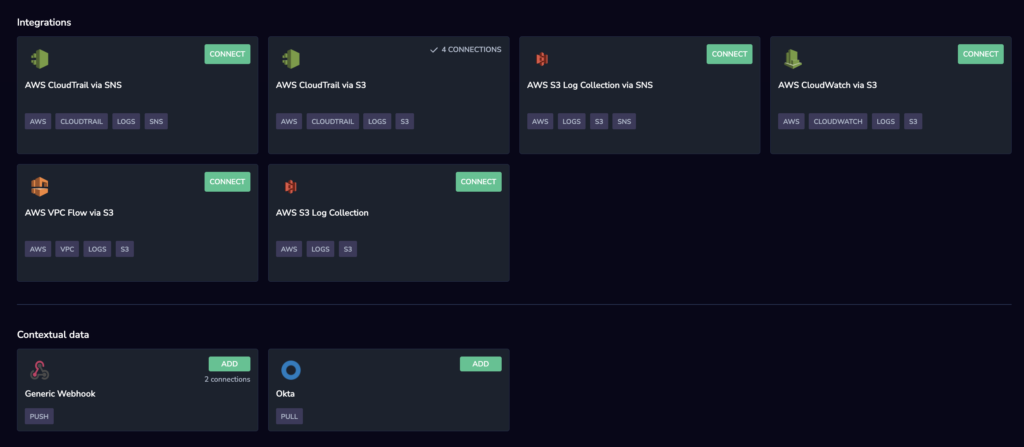Click the checkmark beside 4 CONNECTIONS
Image resolution: width=1024 pixels, height=447 pixels.
tap(434, 50)
